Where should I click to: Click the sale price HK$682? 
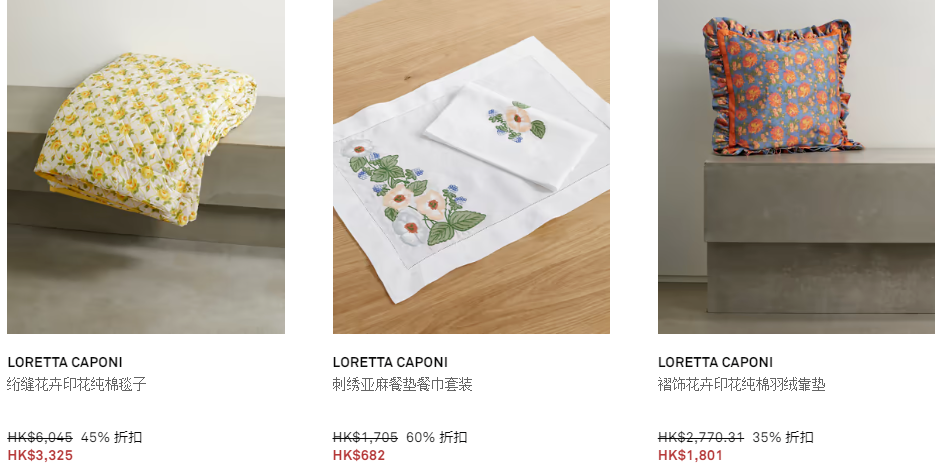coord(358,455)
